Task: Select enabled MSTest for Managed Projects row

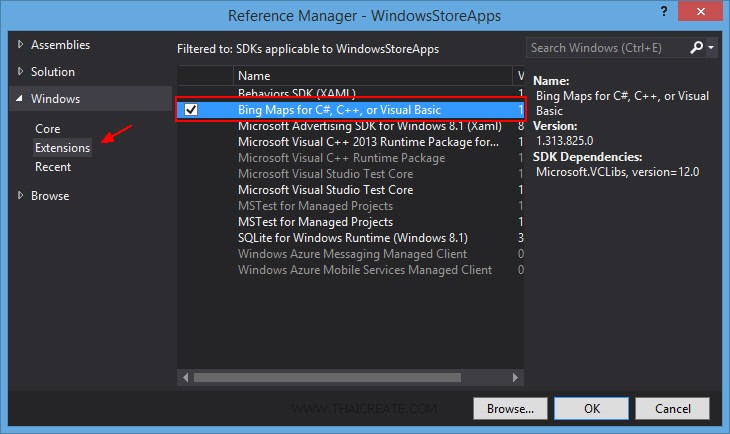Action: click(350, 222)
